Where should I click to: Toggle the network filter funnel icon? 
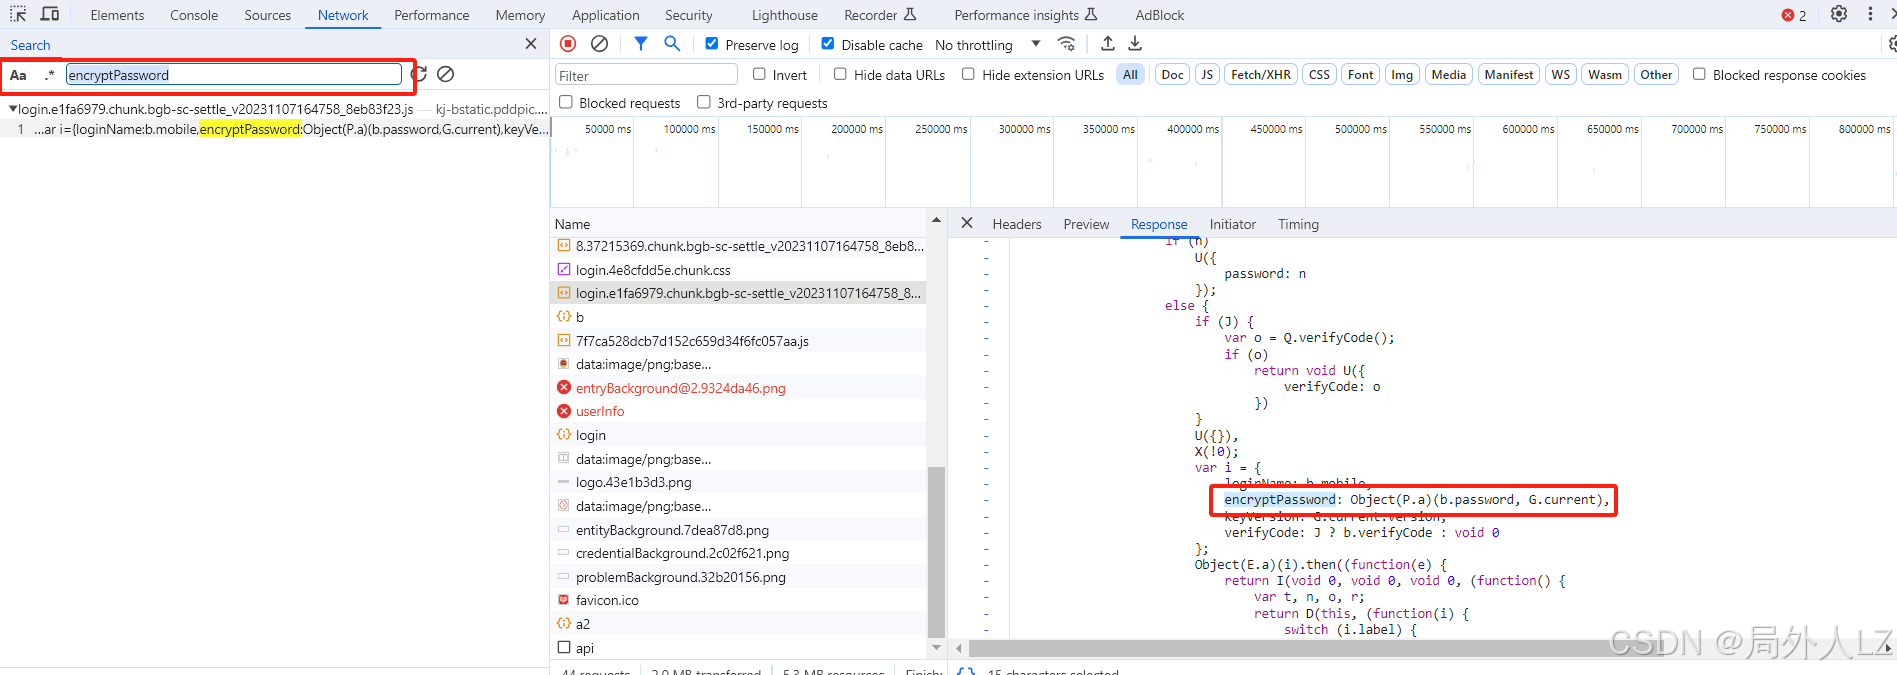point(641,44)
